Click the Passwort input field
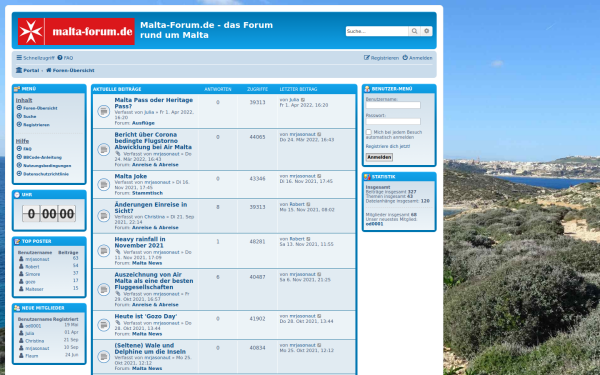 (x=393, y=121)
